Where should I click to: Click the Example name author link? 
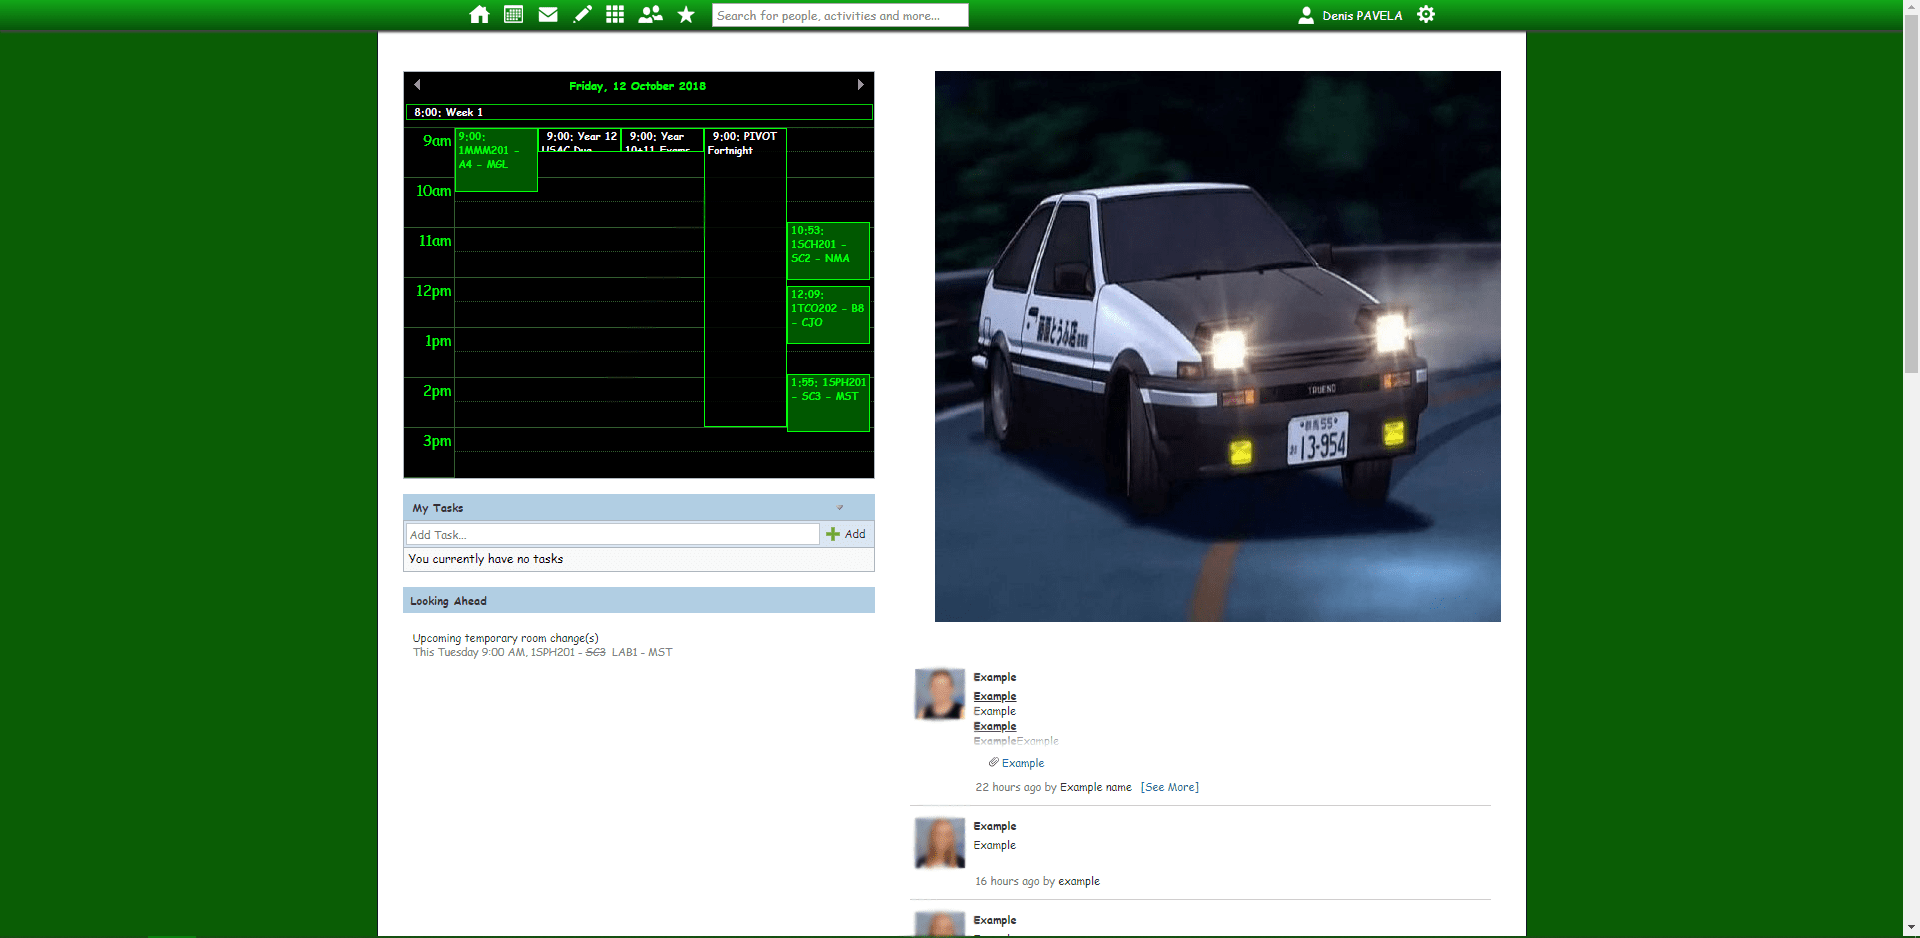pos(1096,787)
